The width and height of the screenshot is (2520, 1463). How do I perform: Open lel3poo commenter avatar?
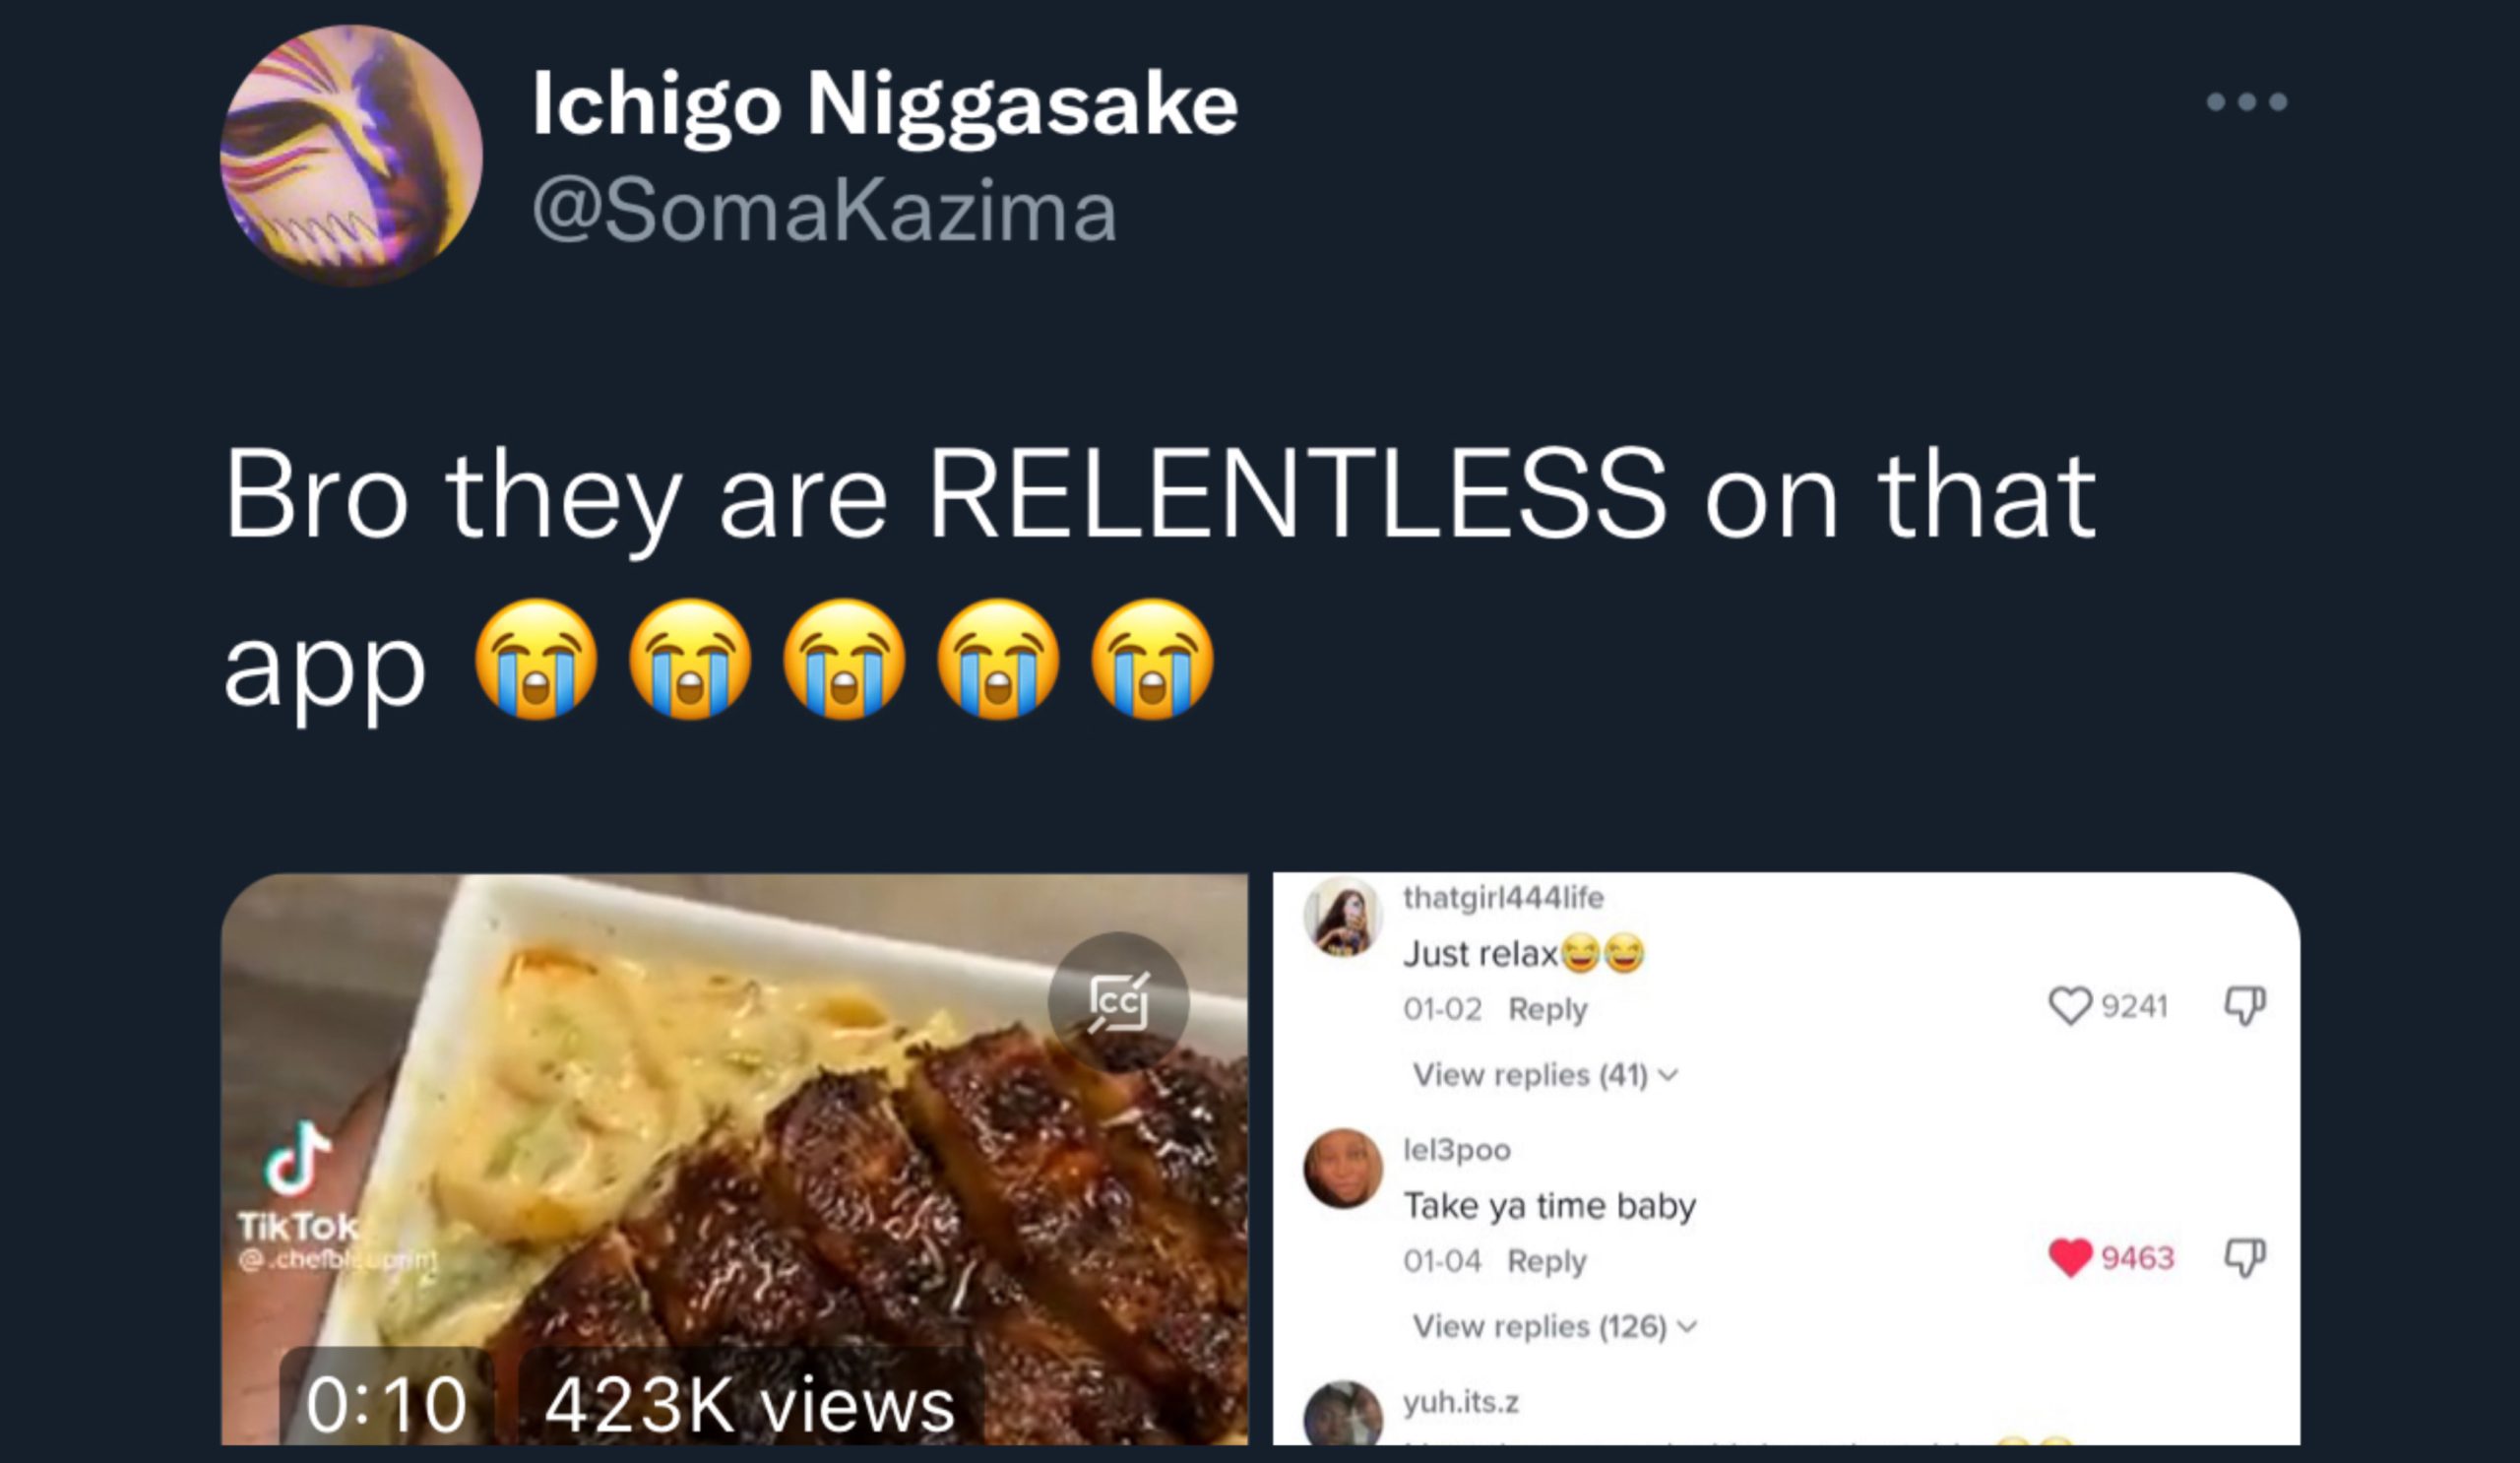1342,1168
